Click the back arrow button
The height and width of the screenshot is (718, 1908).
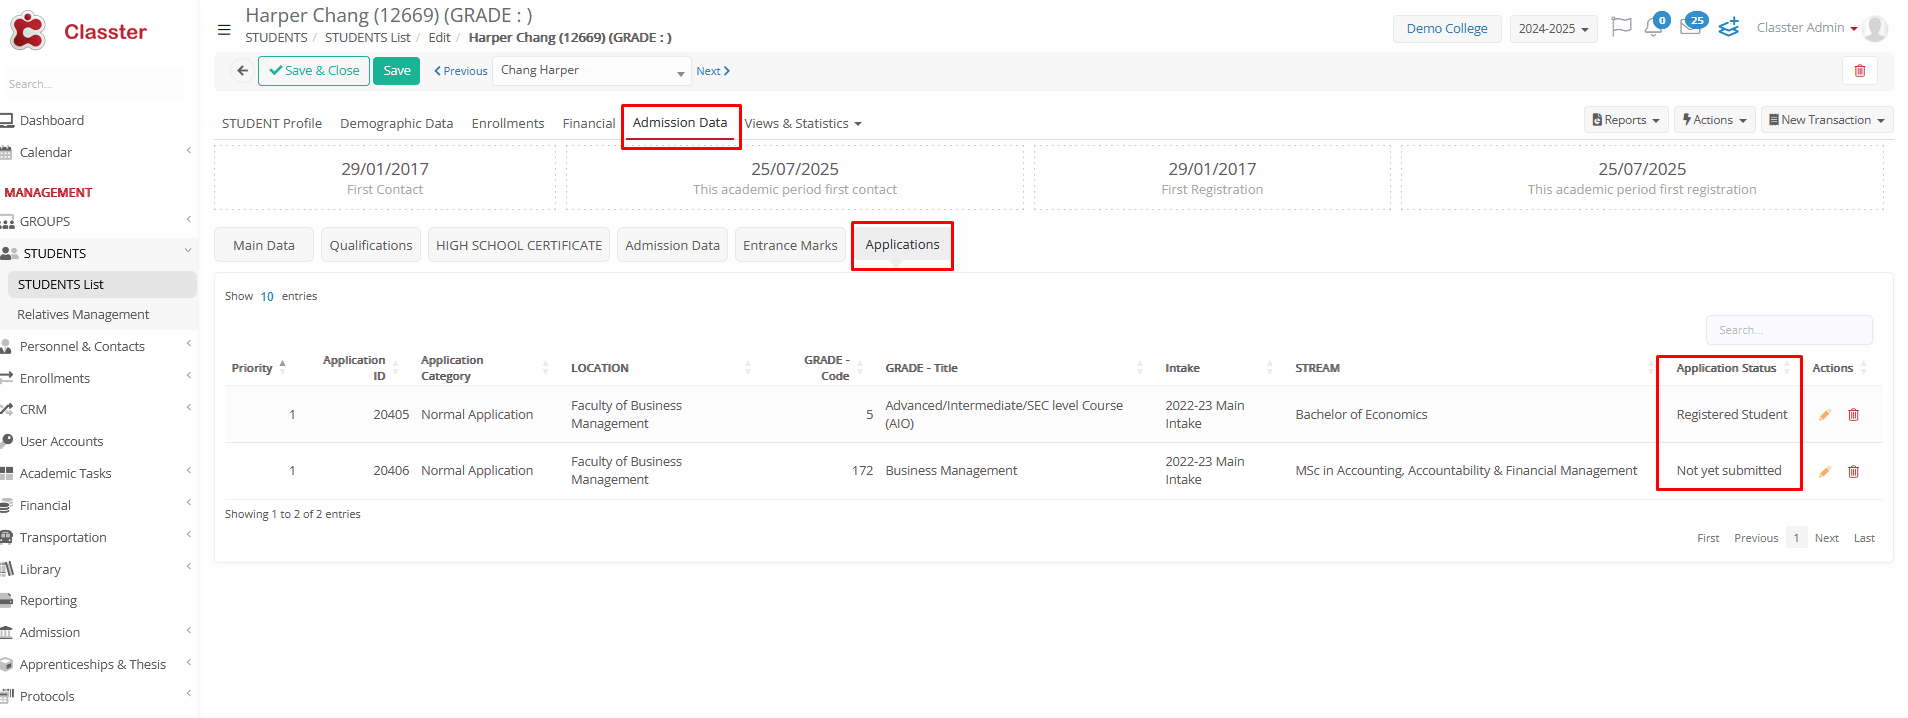[242, 71]
